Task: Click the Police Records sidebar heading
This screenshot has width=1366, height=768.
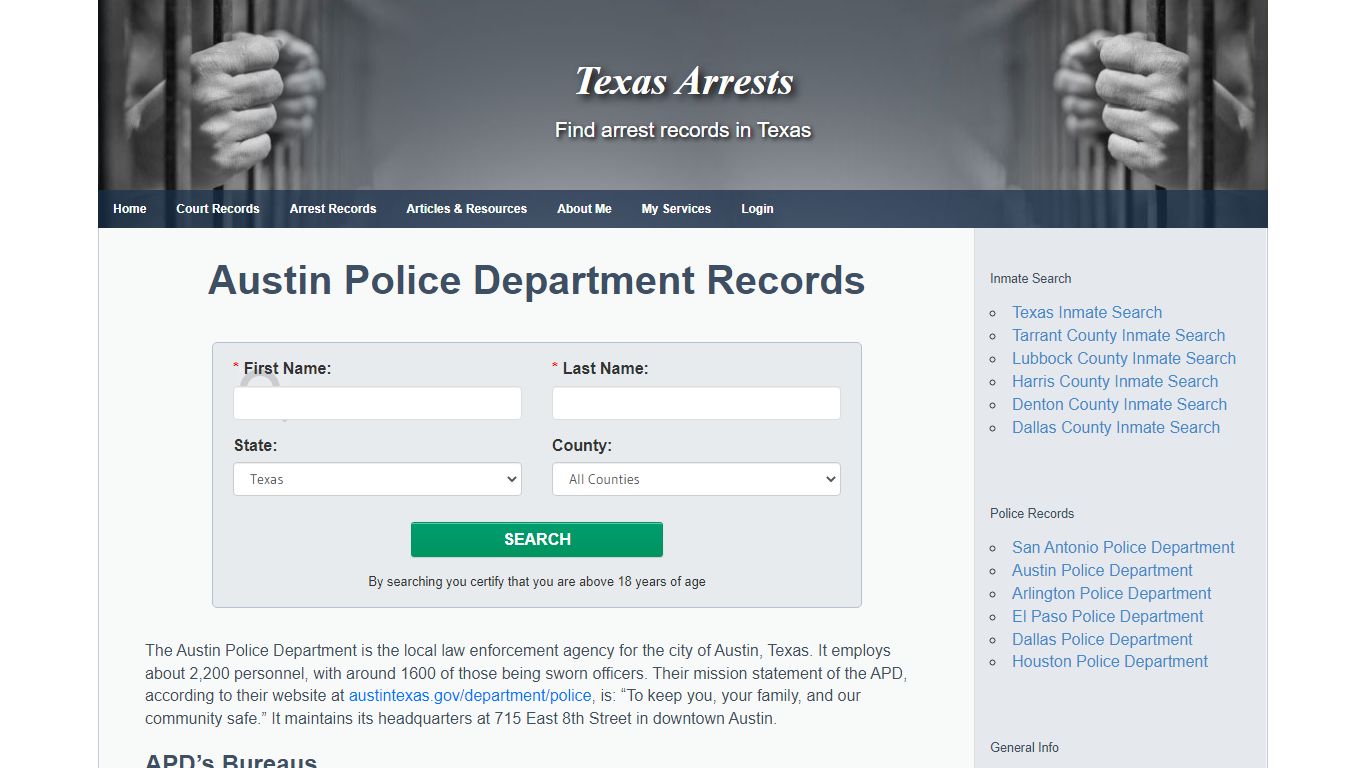Action: point(1032,513)
